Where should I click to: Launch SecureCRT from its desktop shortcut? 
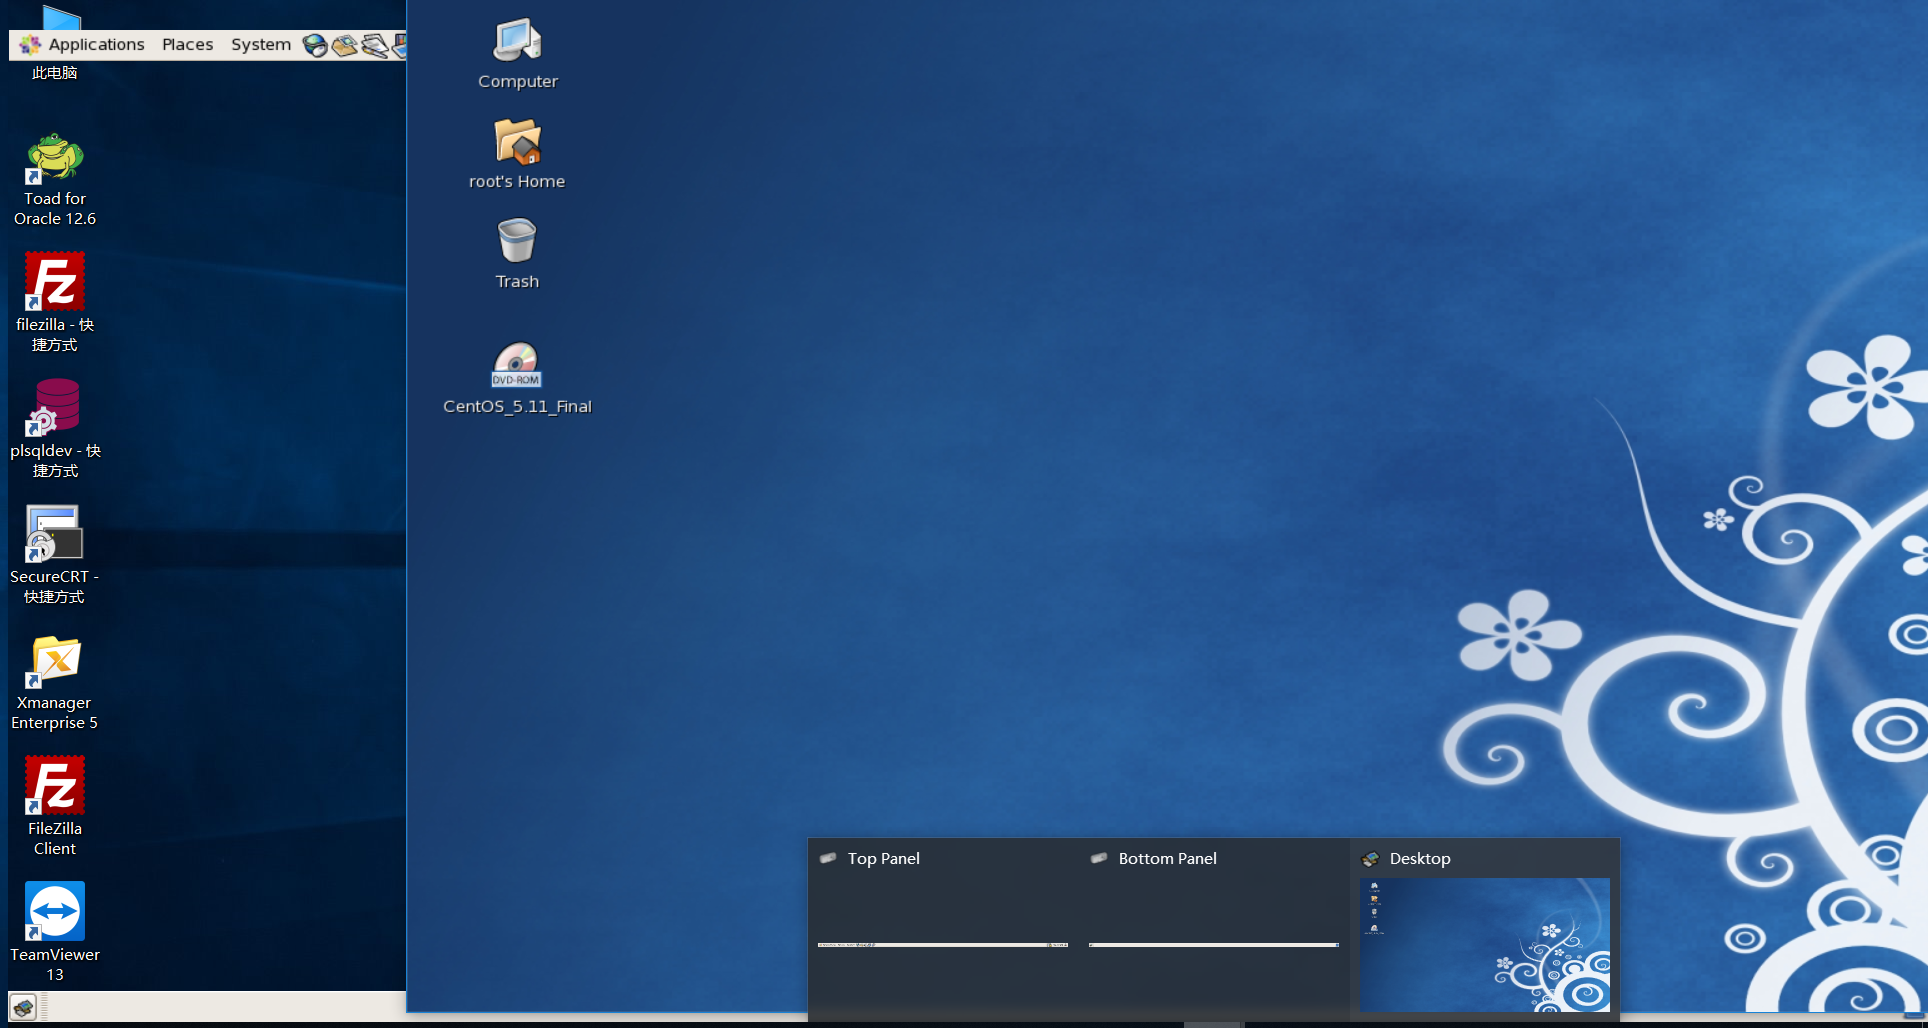(54, 535)
